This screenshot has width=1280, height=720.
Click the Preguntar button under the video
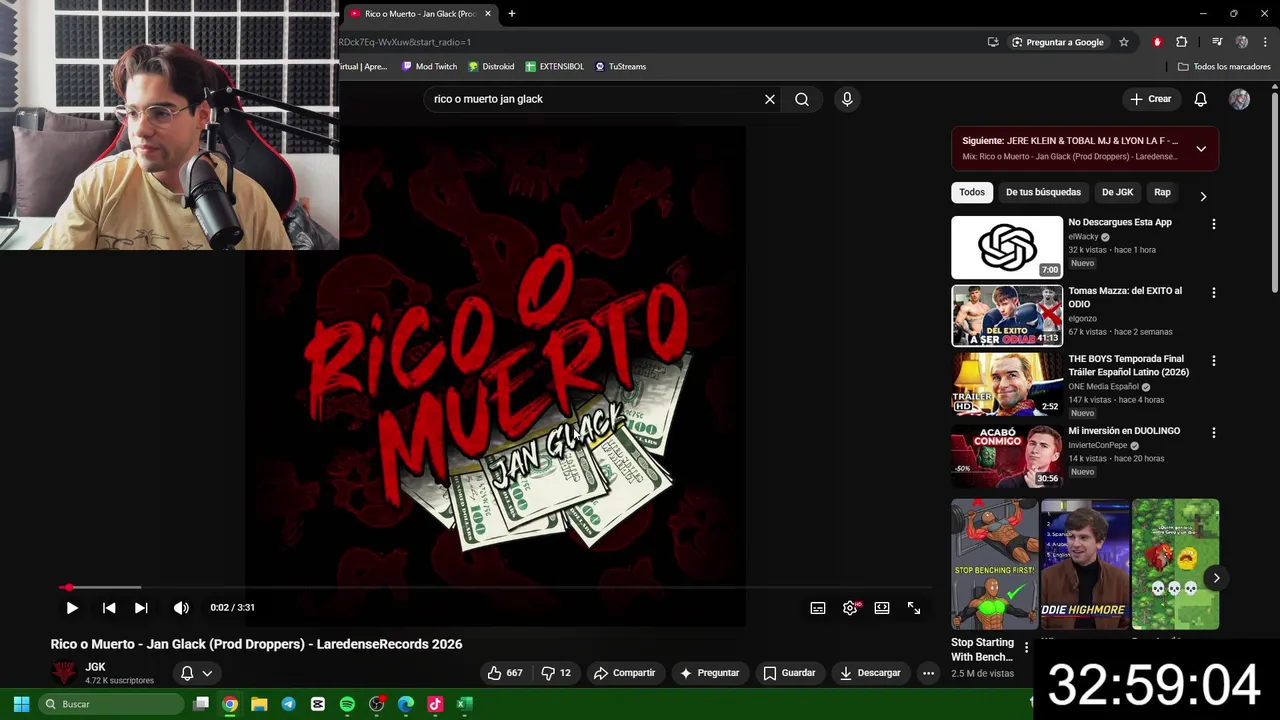(x=709, y=673)
